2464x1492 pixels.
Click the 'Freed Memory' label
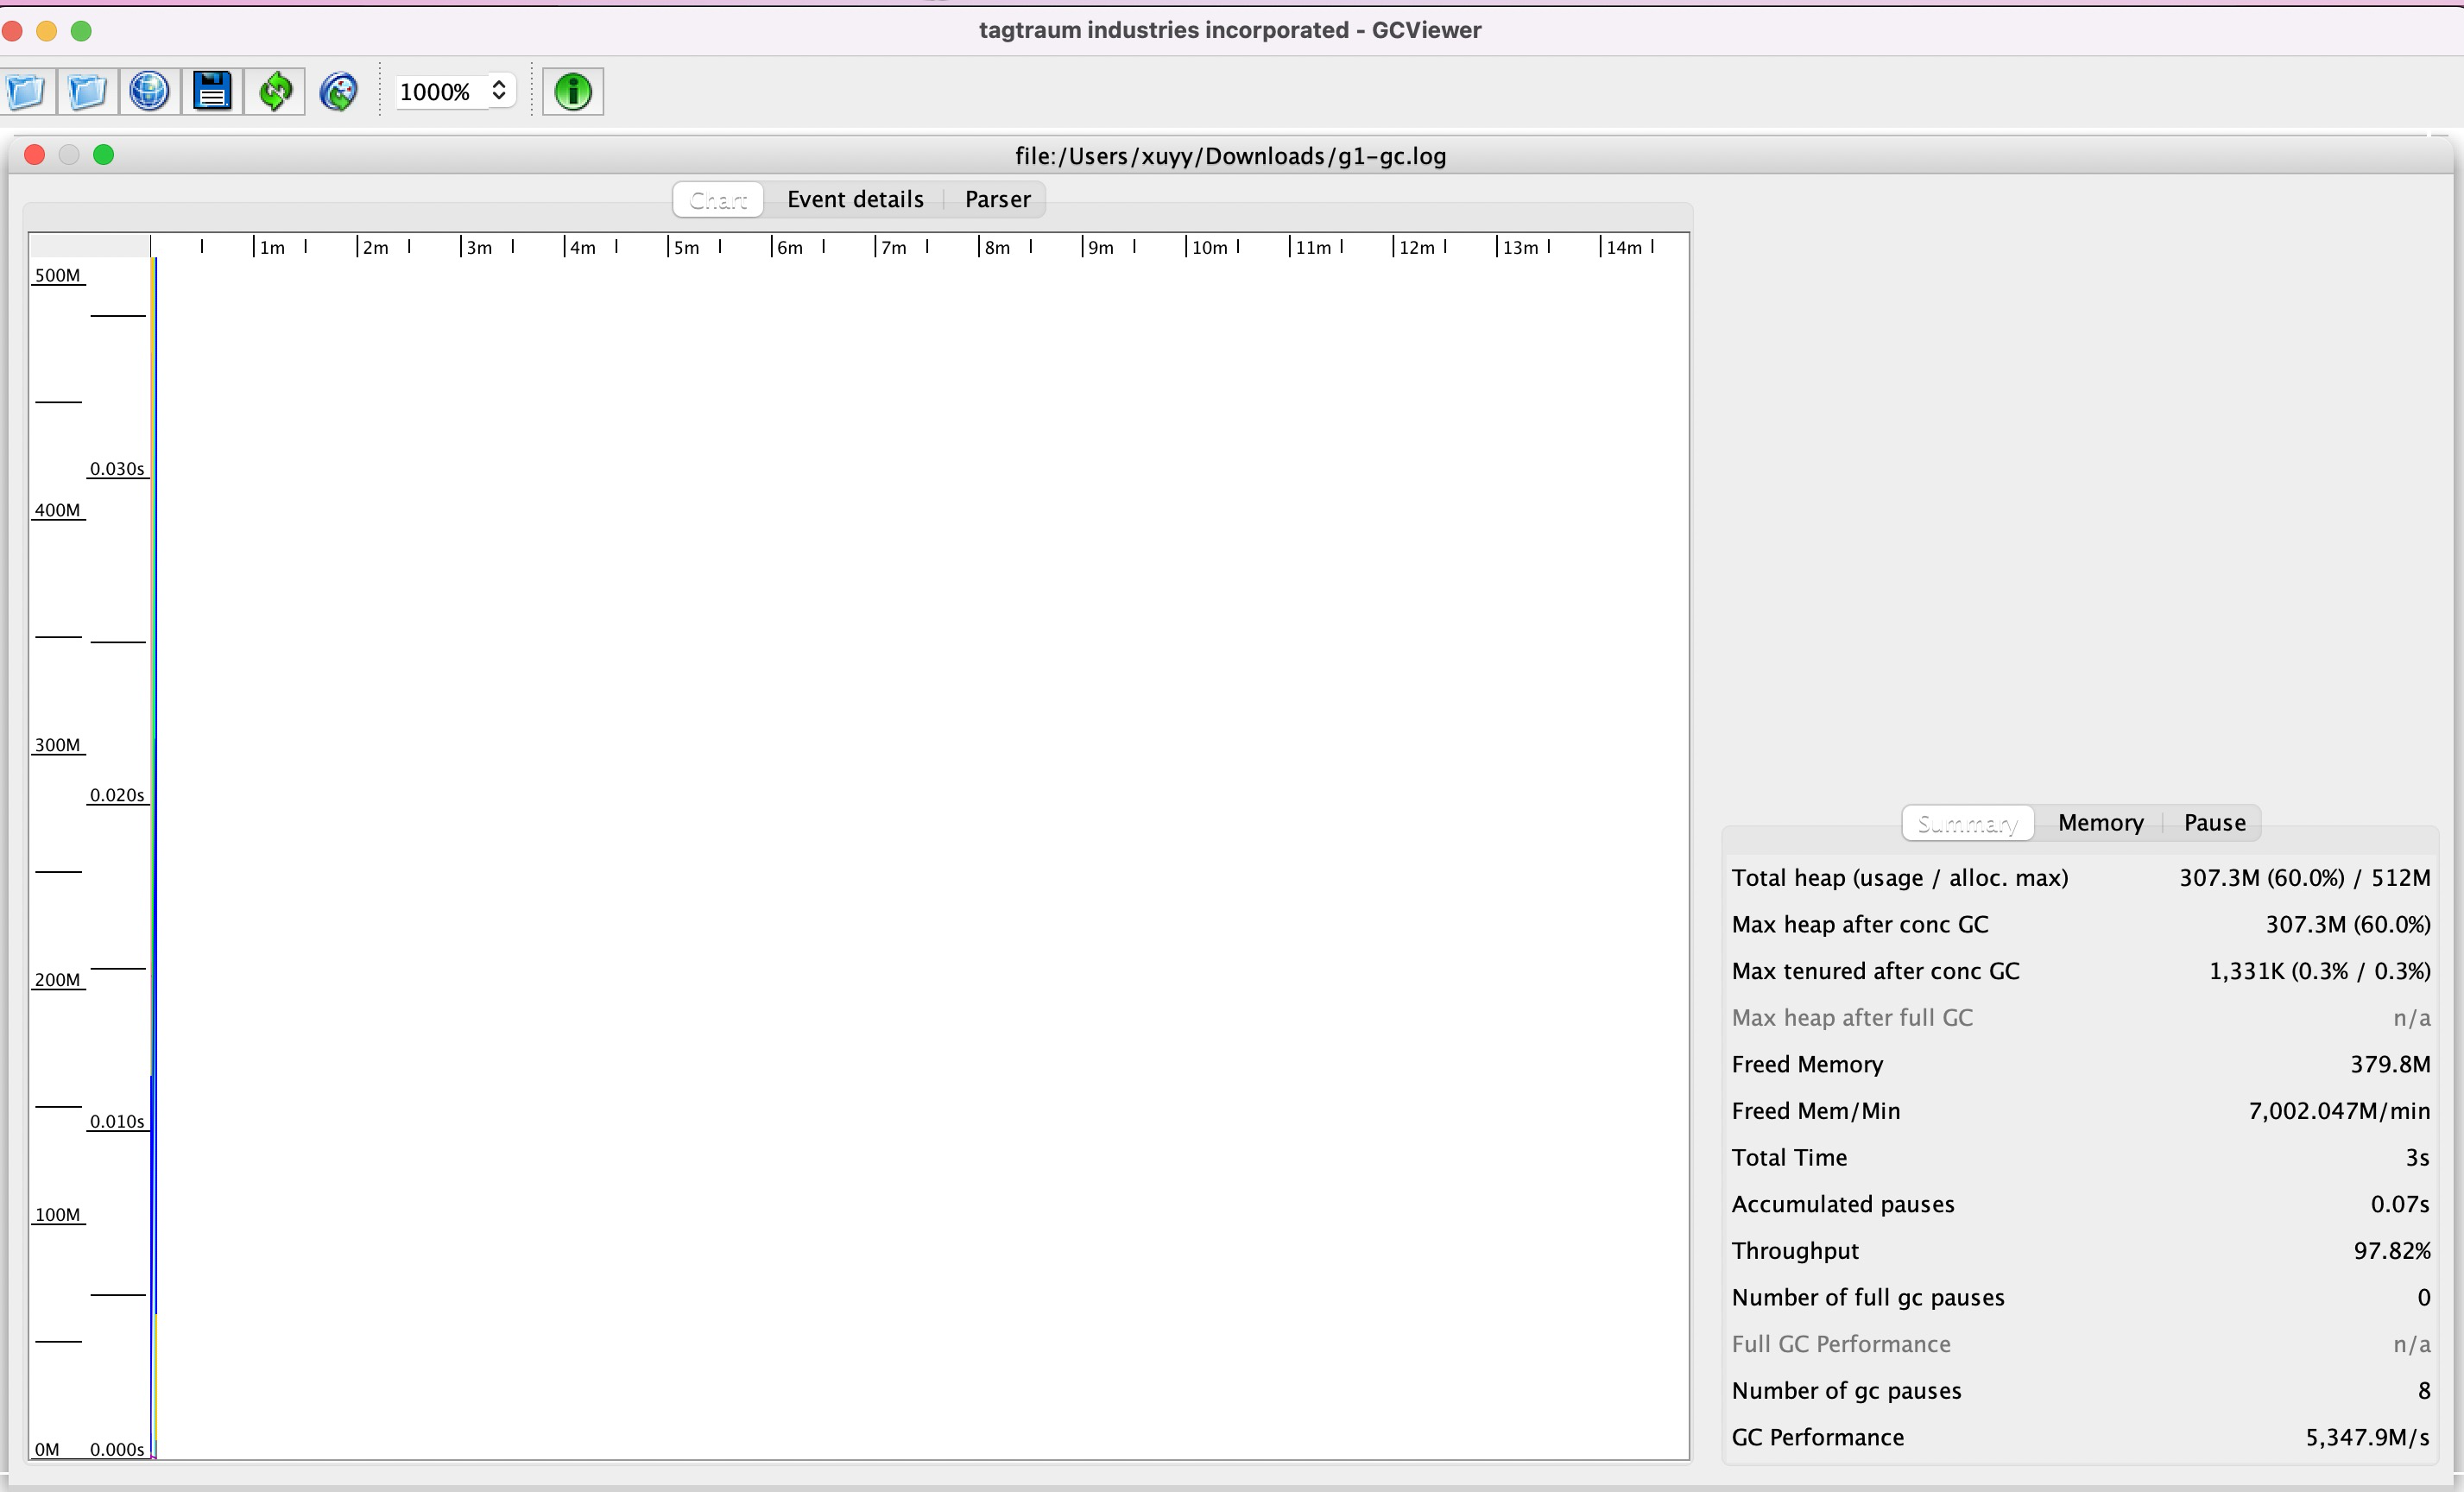tap(1807, 1064)
